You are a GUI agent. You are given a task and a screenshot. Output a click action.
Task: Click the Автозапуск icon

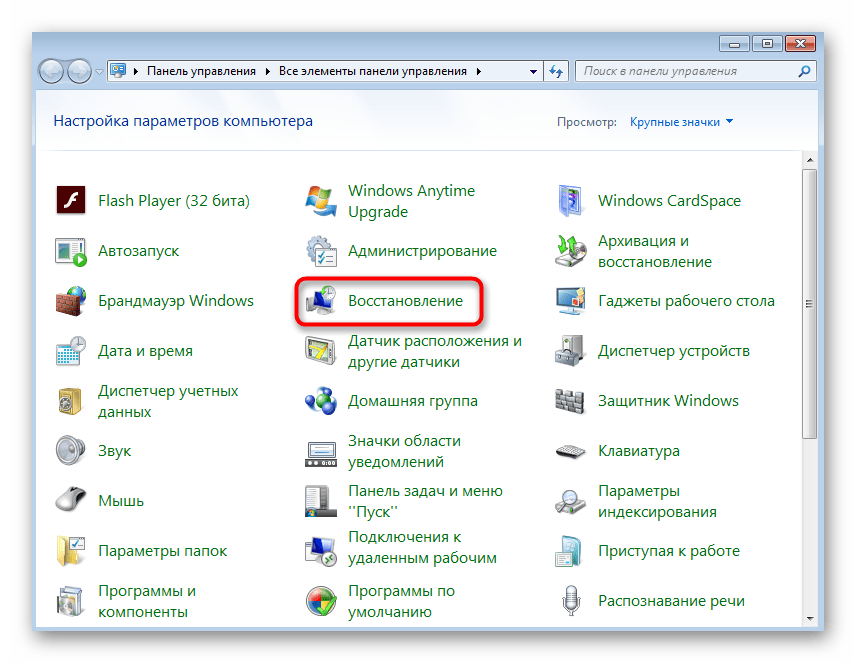(x=71, y=251)
